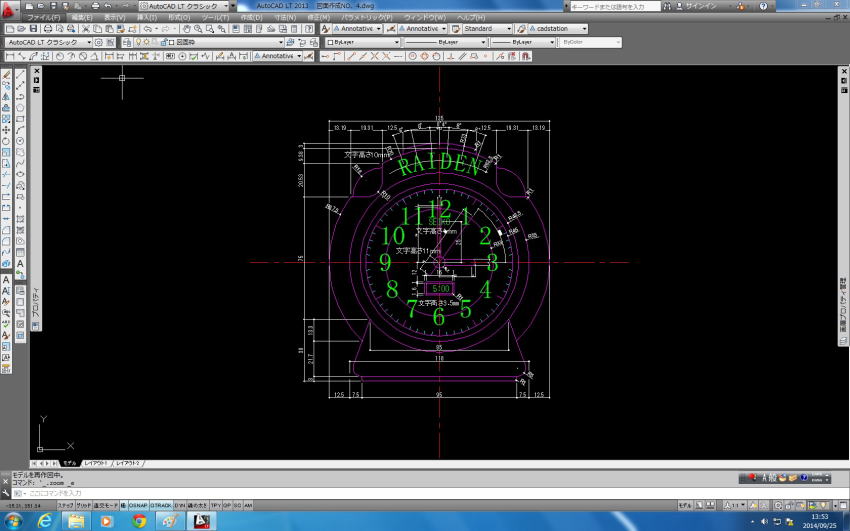The width and height of the screenshot is (850, 531).
Task: Click the Cut scissors icon
Action: click(86, 29)
